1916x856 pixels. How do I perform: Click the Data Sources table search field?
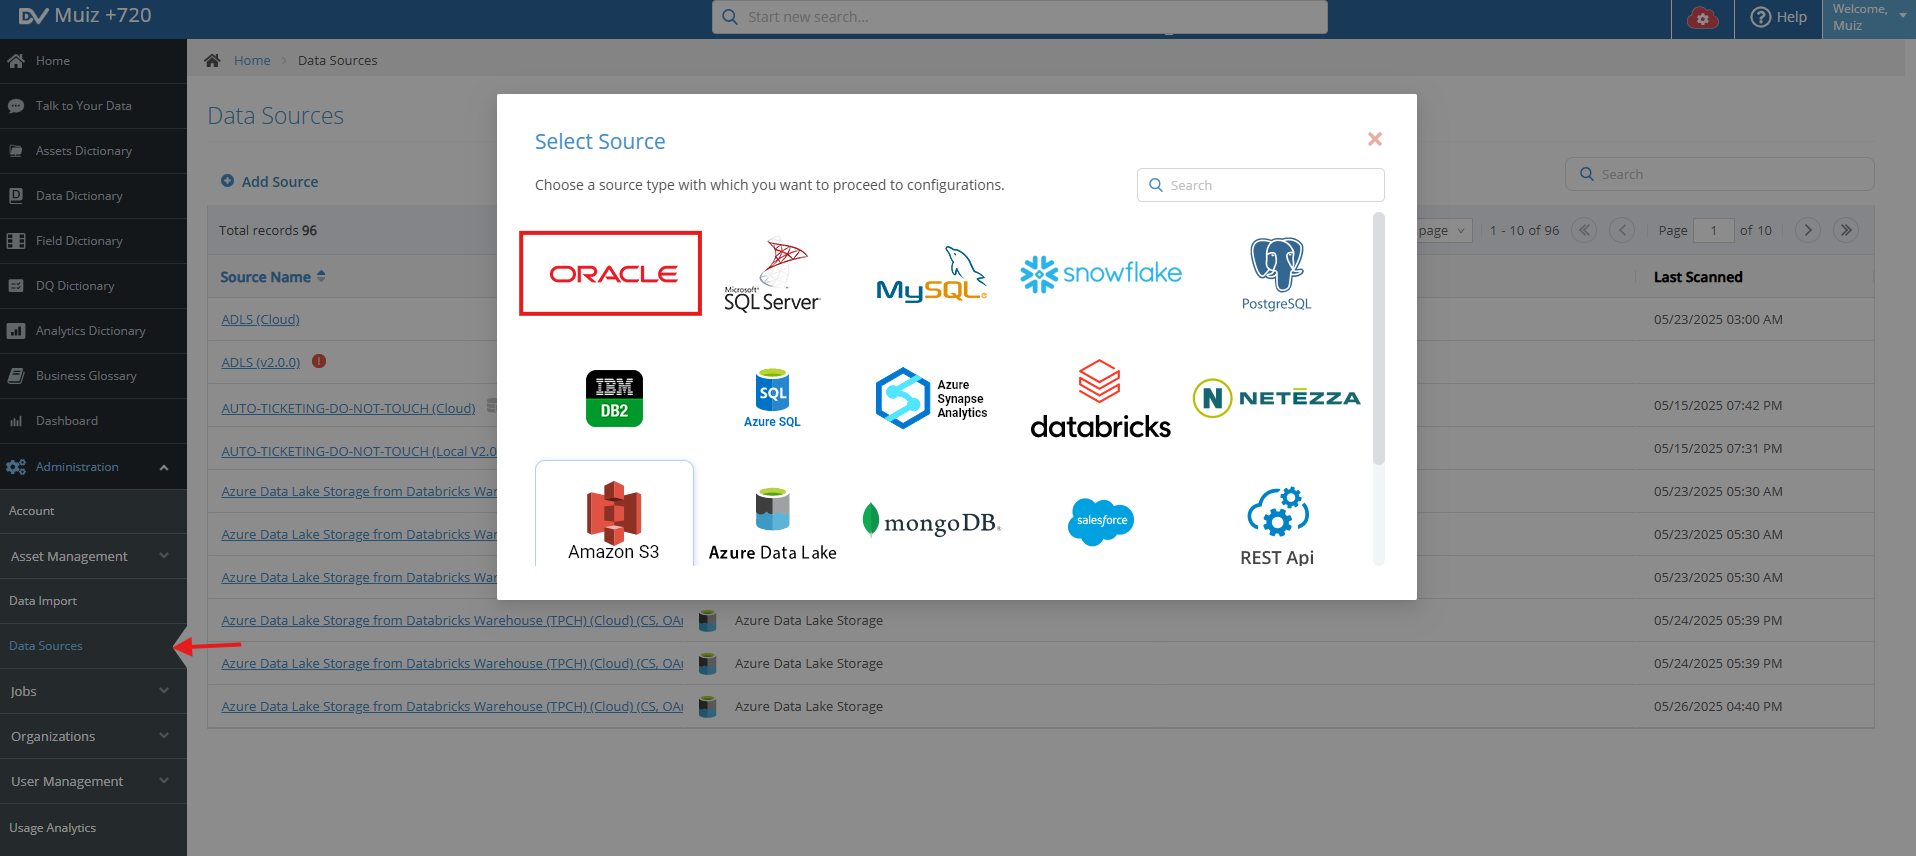(x=1719, y=174)
